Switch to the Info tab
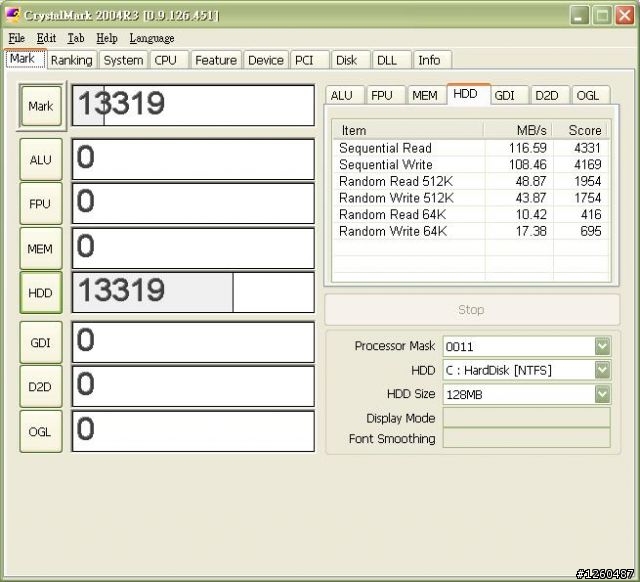 click(x=432, y=60)
